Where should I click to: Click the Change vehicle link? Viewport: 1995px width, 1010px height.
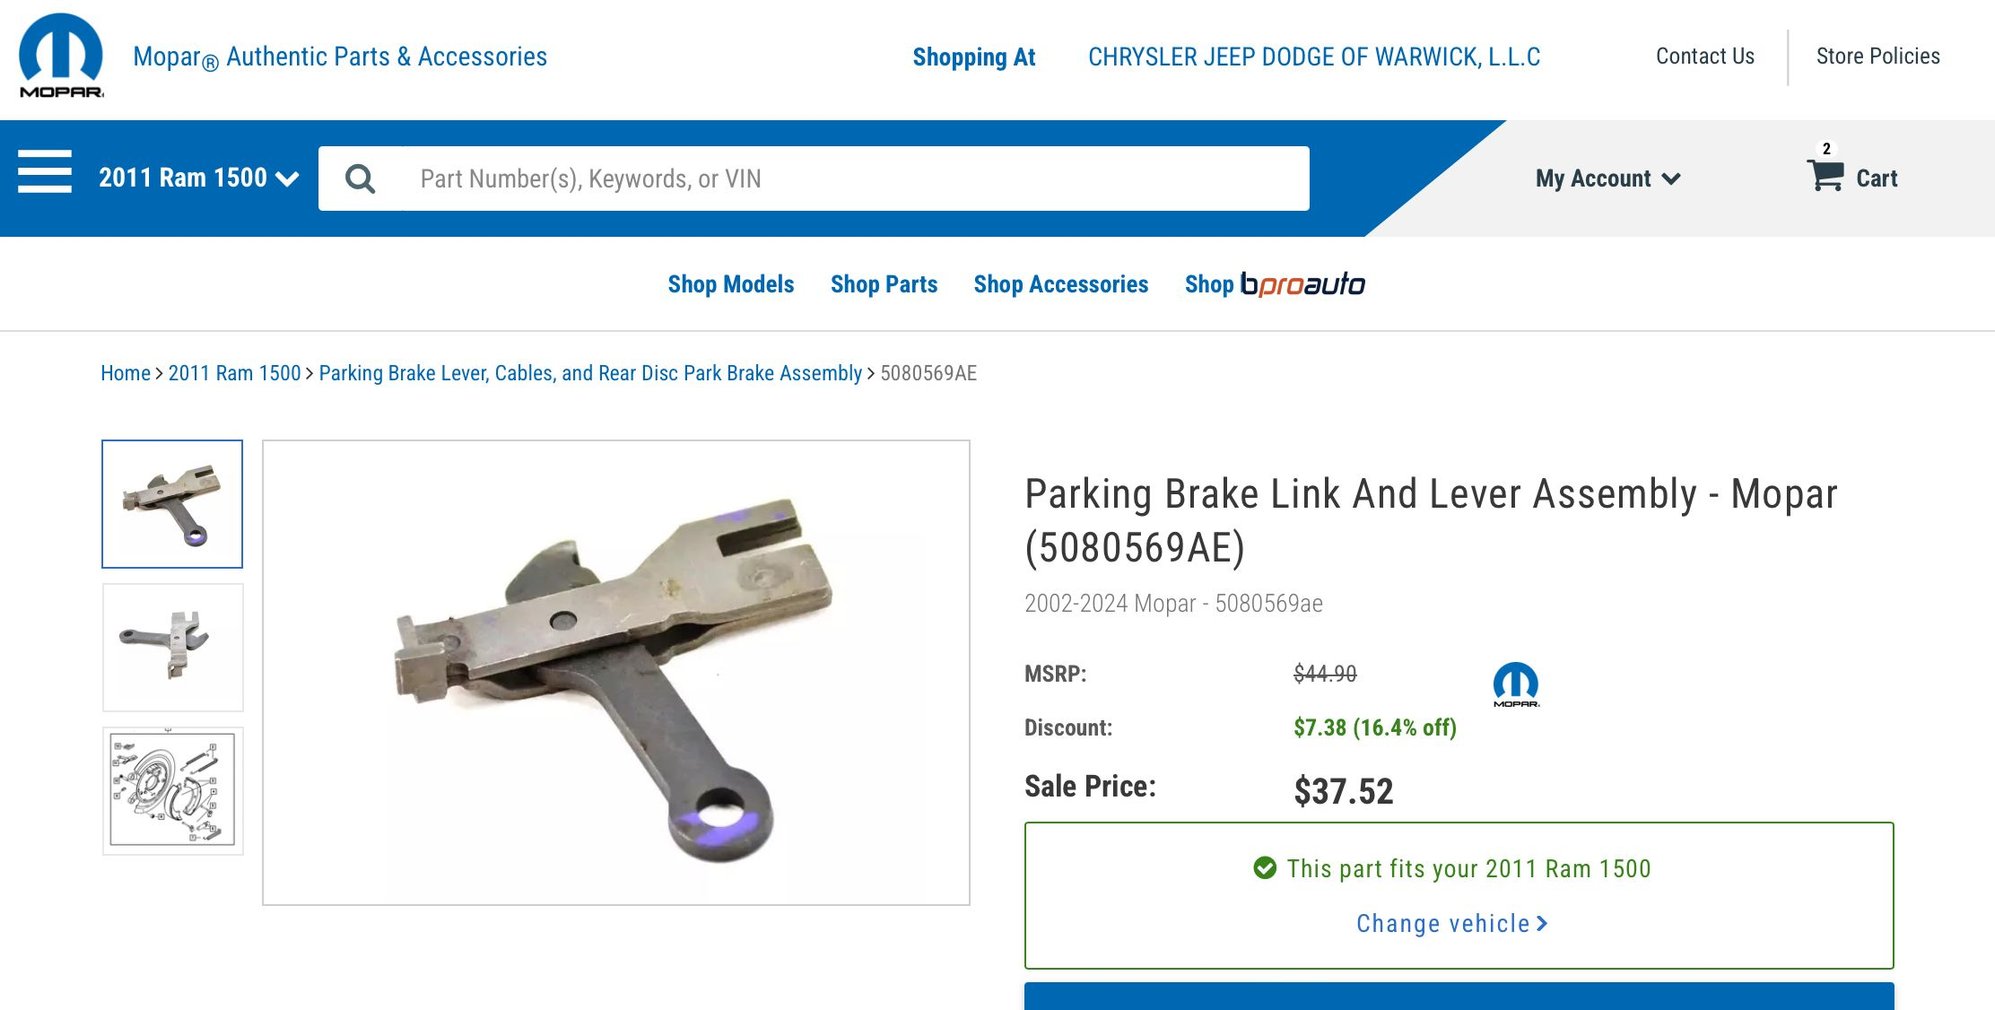click(1452, 923)
